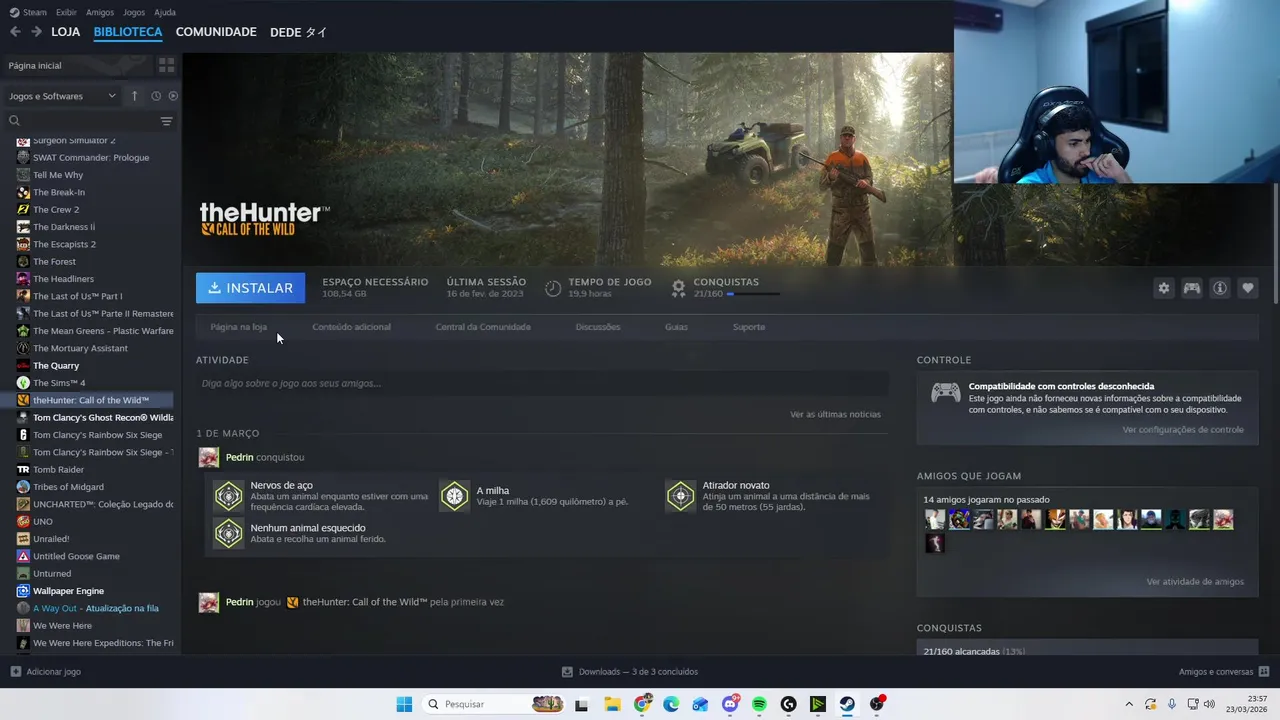1280x720 pixels.
Task: Click the navigate forward arrow
Action: 36,32
